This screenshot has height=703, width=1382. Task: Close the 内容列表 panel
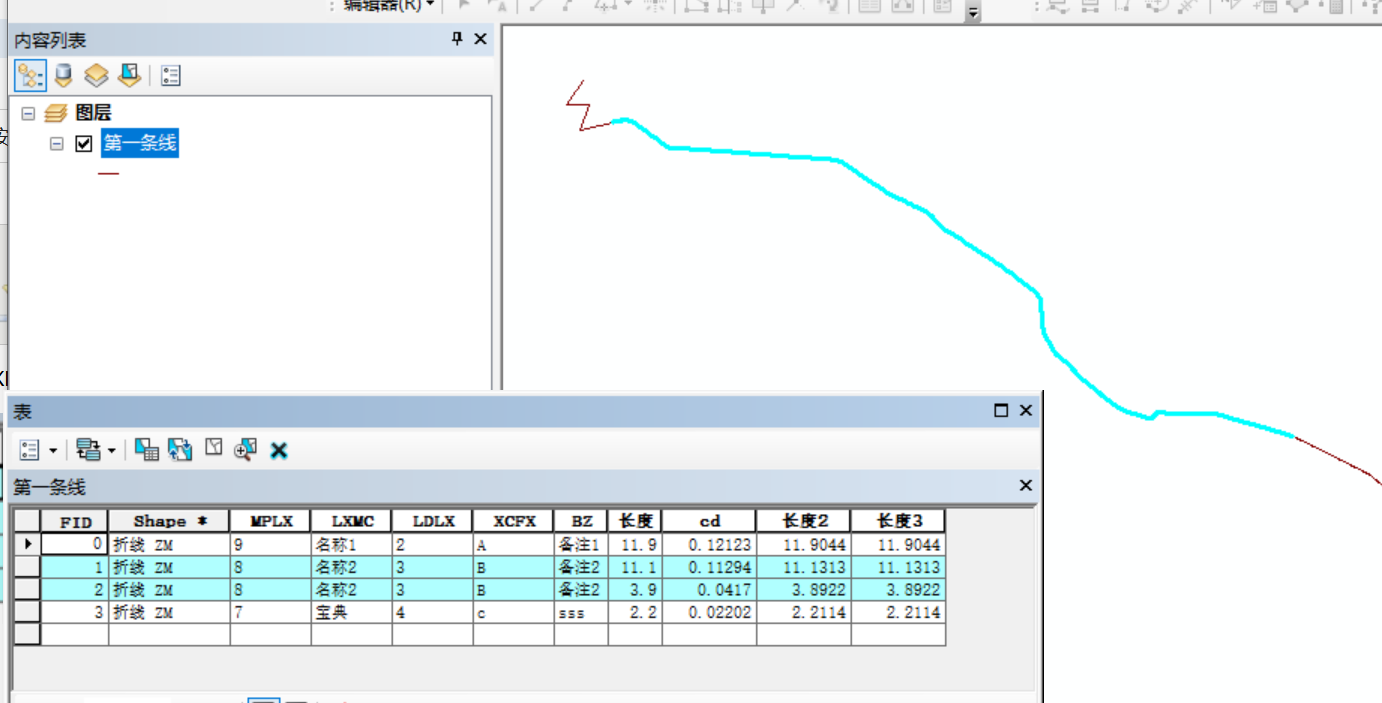click(480, 39)
